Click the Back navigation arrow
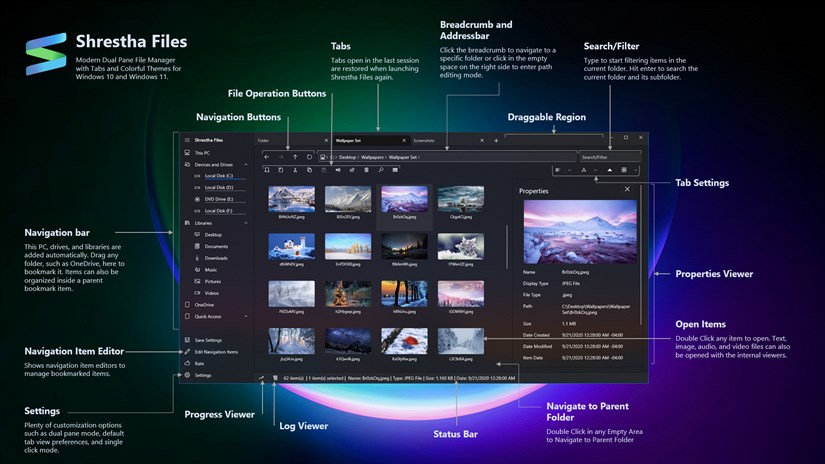825x464 pixels. (265, 157)
